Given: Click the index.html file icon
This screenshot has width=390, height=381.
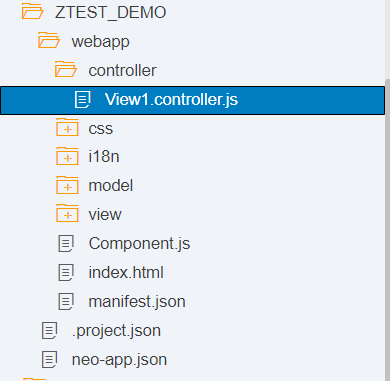Looking at the screenshot, I should click(66, 272).
